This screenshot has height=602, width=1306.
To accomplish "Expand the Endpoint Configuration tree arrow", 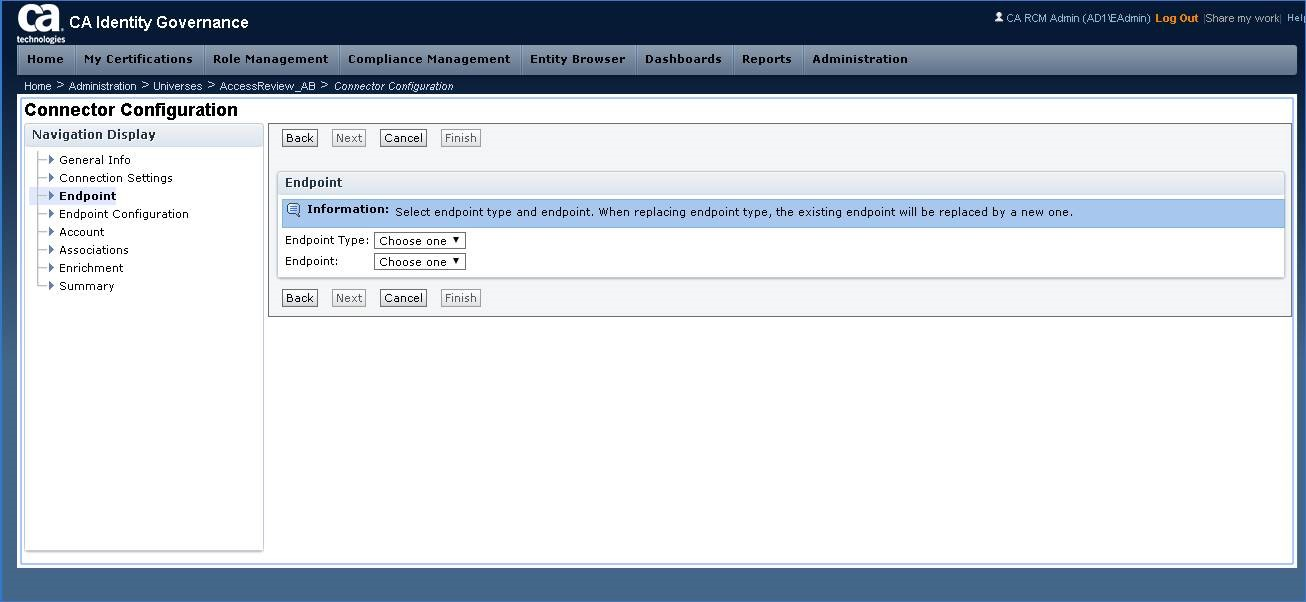I will [x=51, y=213].
